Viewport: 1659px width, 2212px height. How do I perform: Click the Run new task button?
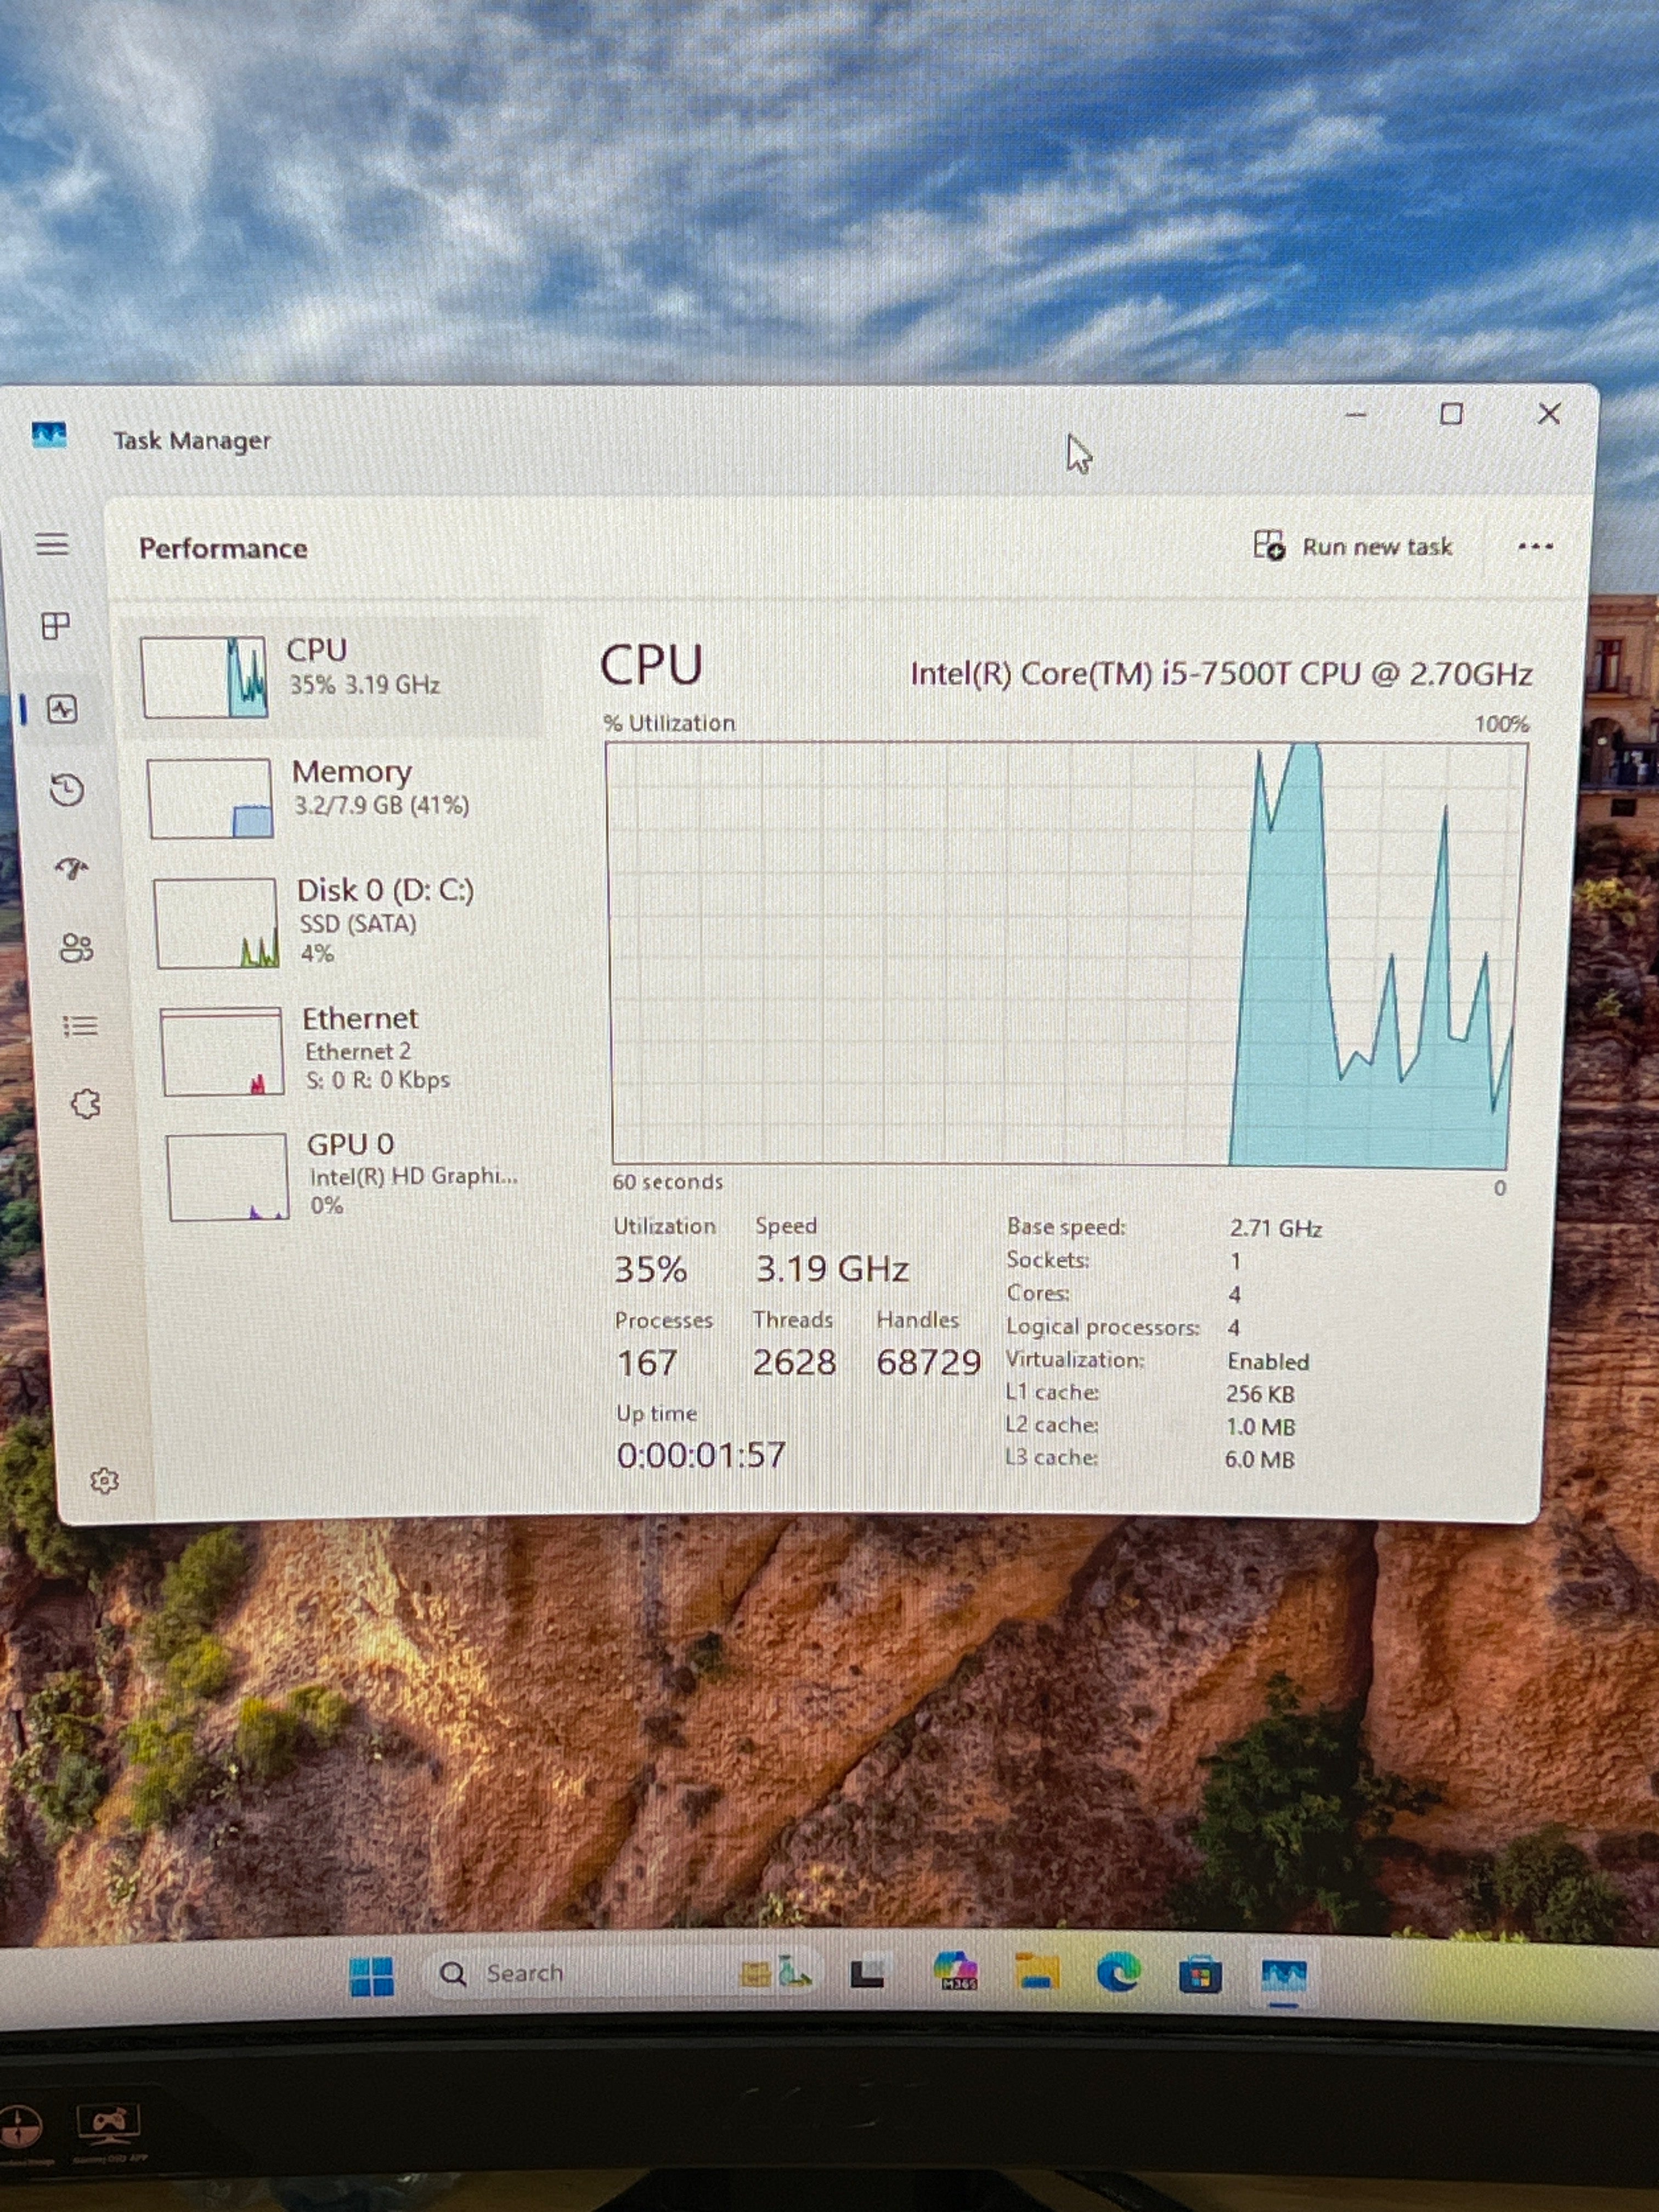coord(1353,546)
